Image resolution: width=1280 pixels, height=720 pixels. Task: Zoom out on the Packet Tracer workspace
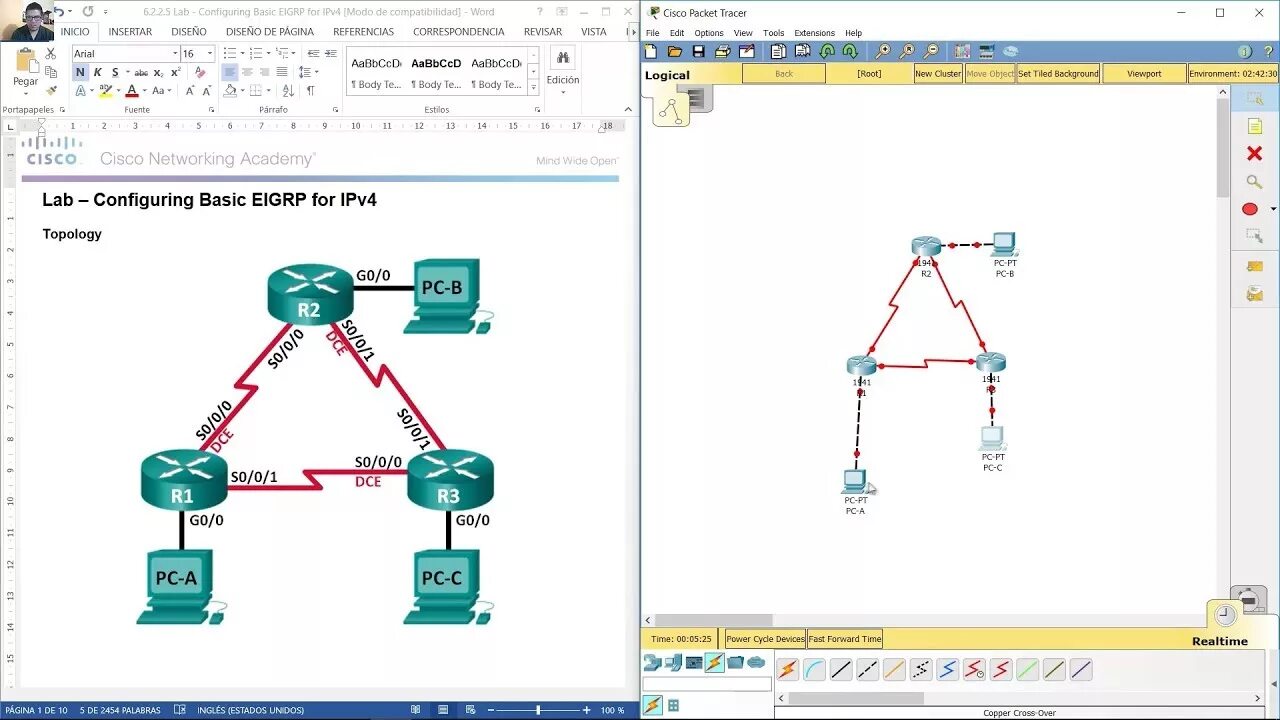click(931, 52)
